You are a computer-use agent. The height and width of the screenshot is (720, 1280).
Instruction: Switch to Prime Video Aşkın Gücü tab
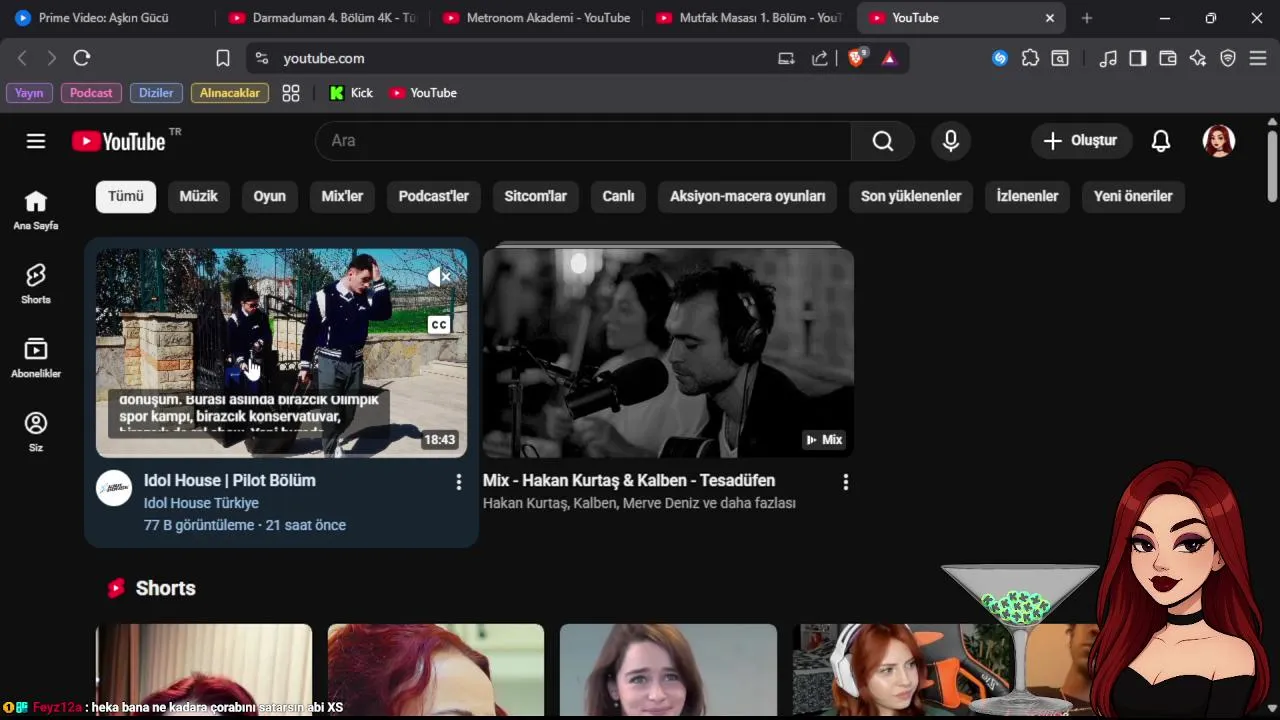(105, 18)
